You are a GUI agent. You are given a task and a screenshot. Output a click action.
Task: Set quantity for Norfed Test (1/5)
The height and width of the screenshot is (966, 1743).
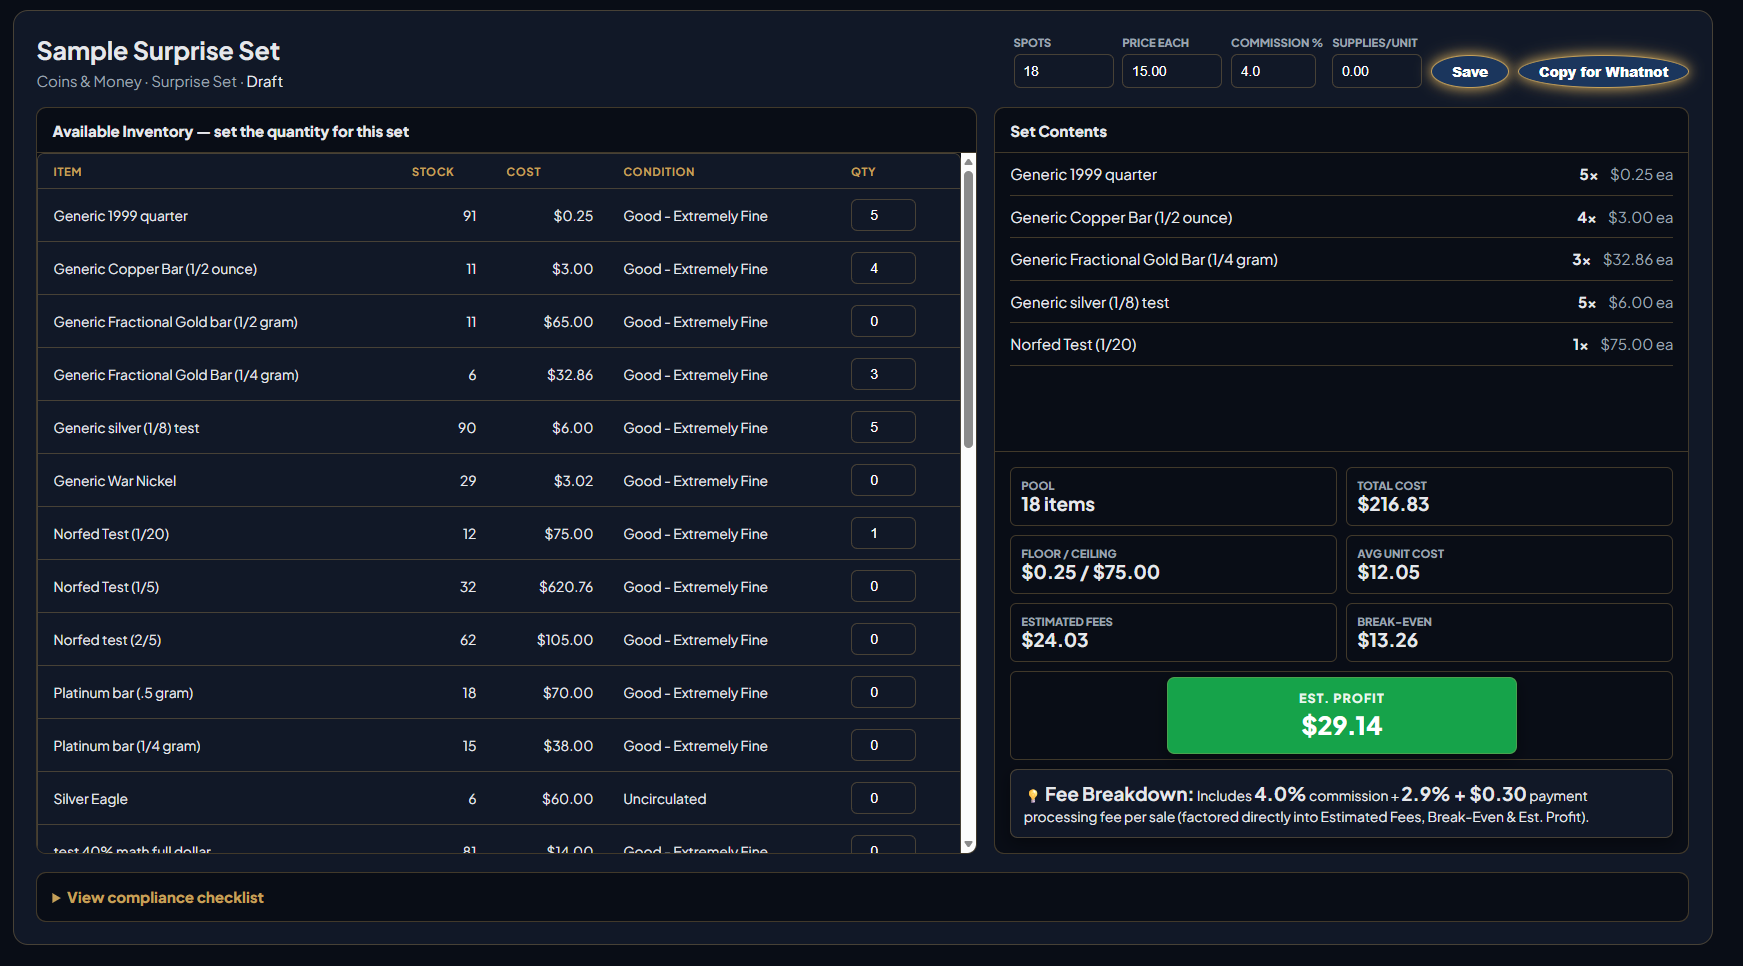pyautogui.click(x=883, y=586)
